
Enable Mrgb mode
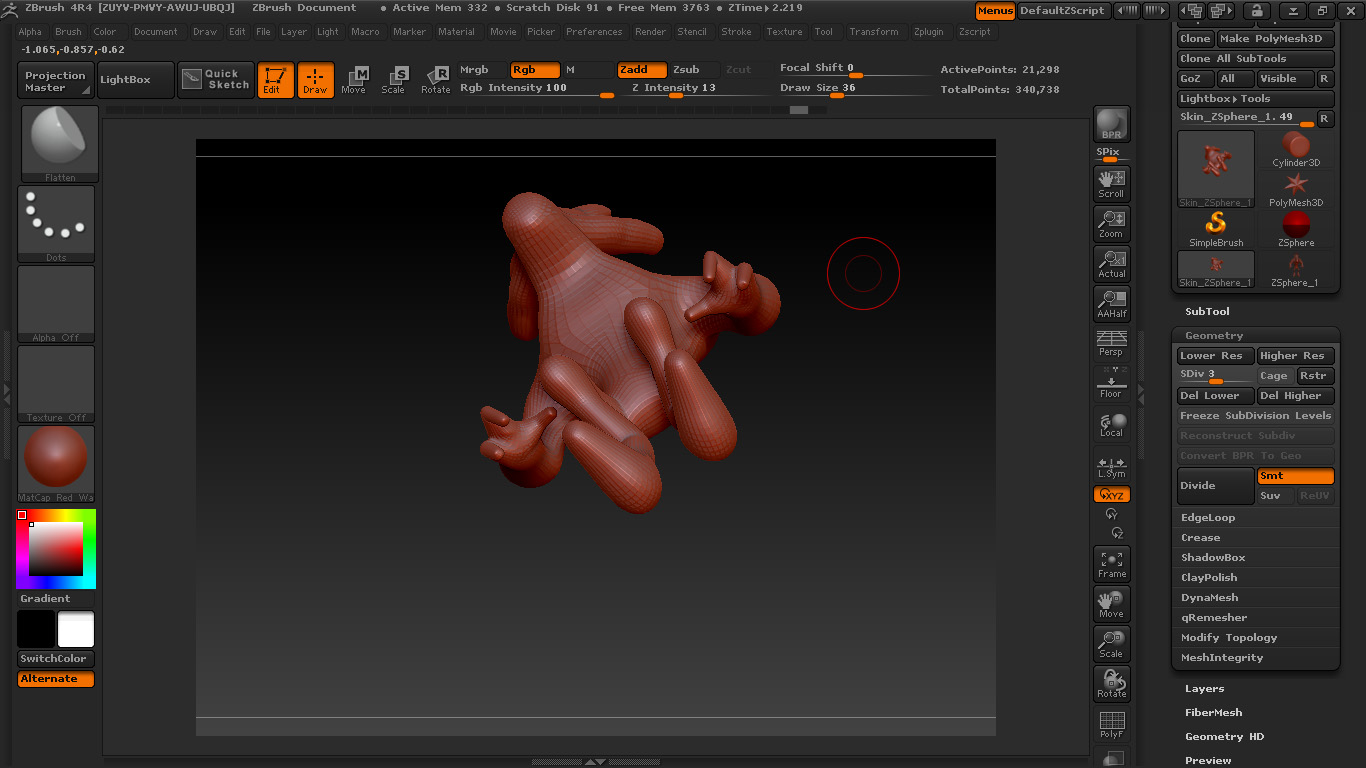[482, 70]
